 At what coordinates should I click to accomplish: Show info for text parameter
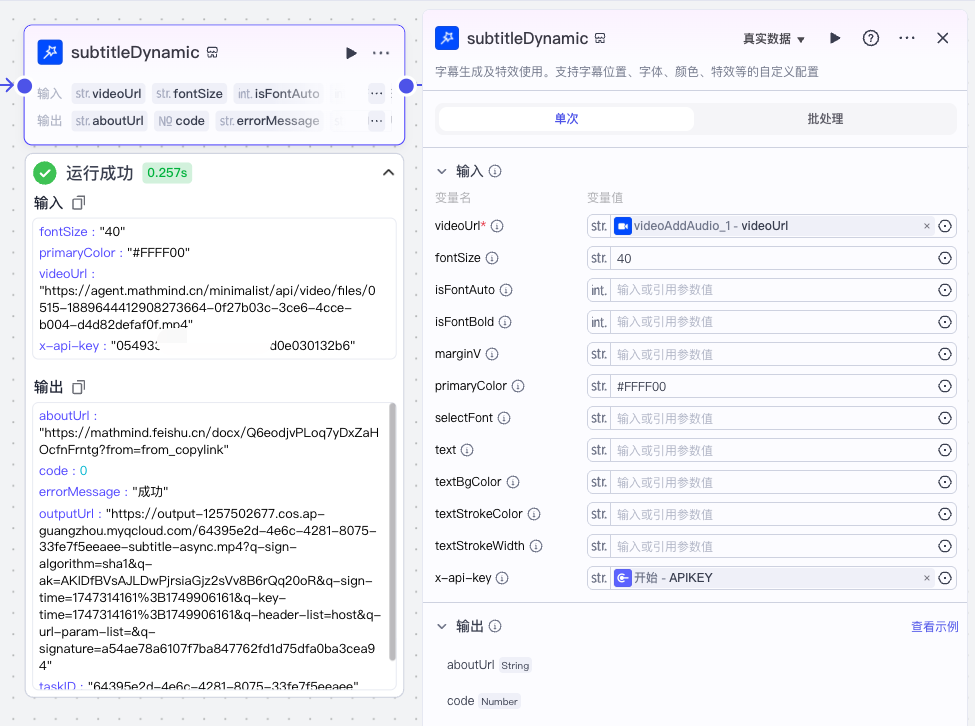pyautogui.click(x=467, y=450)
